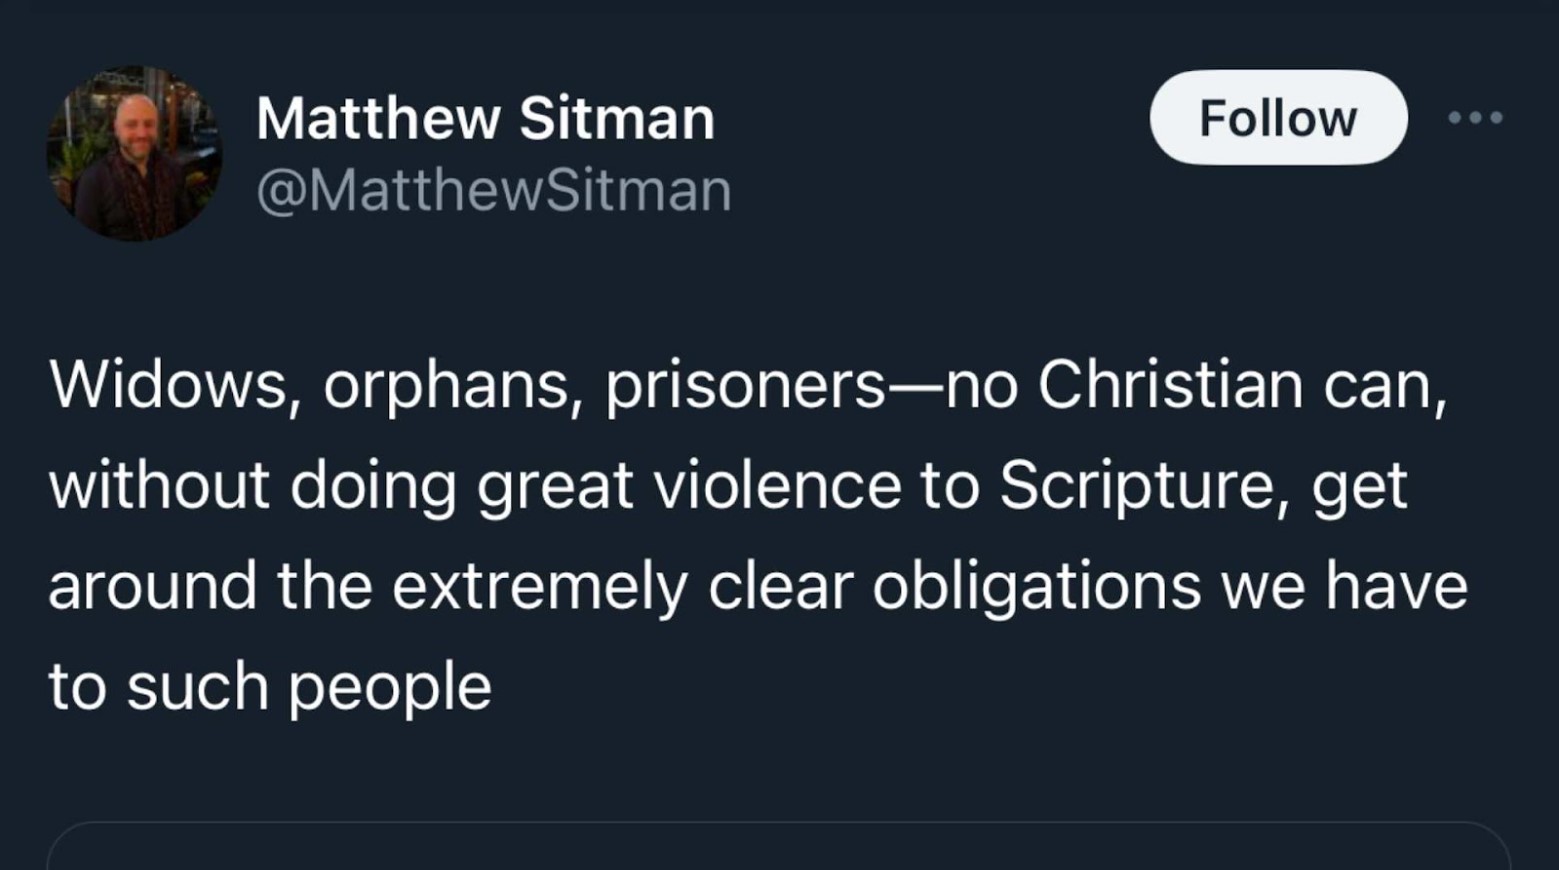Open Matthew Sitman's profile picture
The height and width of the screenshot is (870, 1559).
click(x=134, y=153)
